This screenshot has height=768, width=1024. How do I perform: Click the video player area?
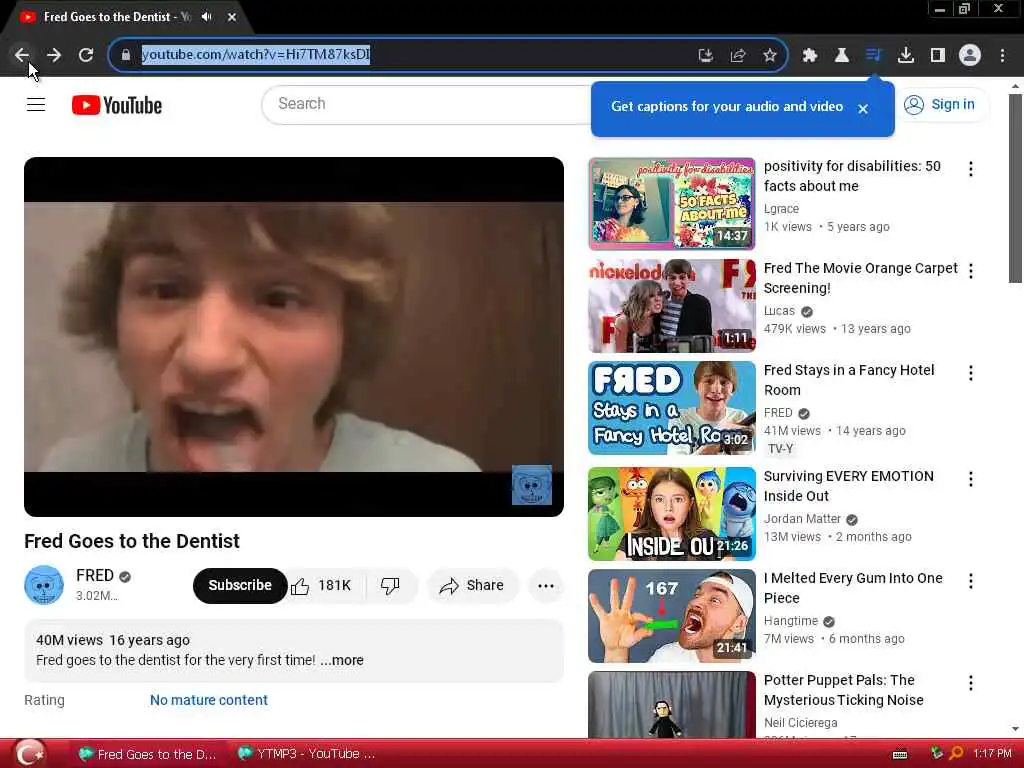point(294,337)
